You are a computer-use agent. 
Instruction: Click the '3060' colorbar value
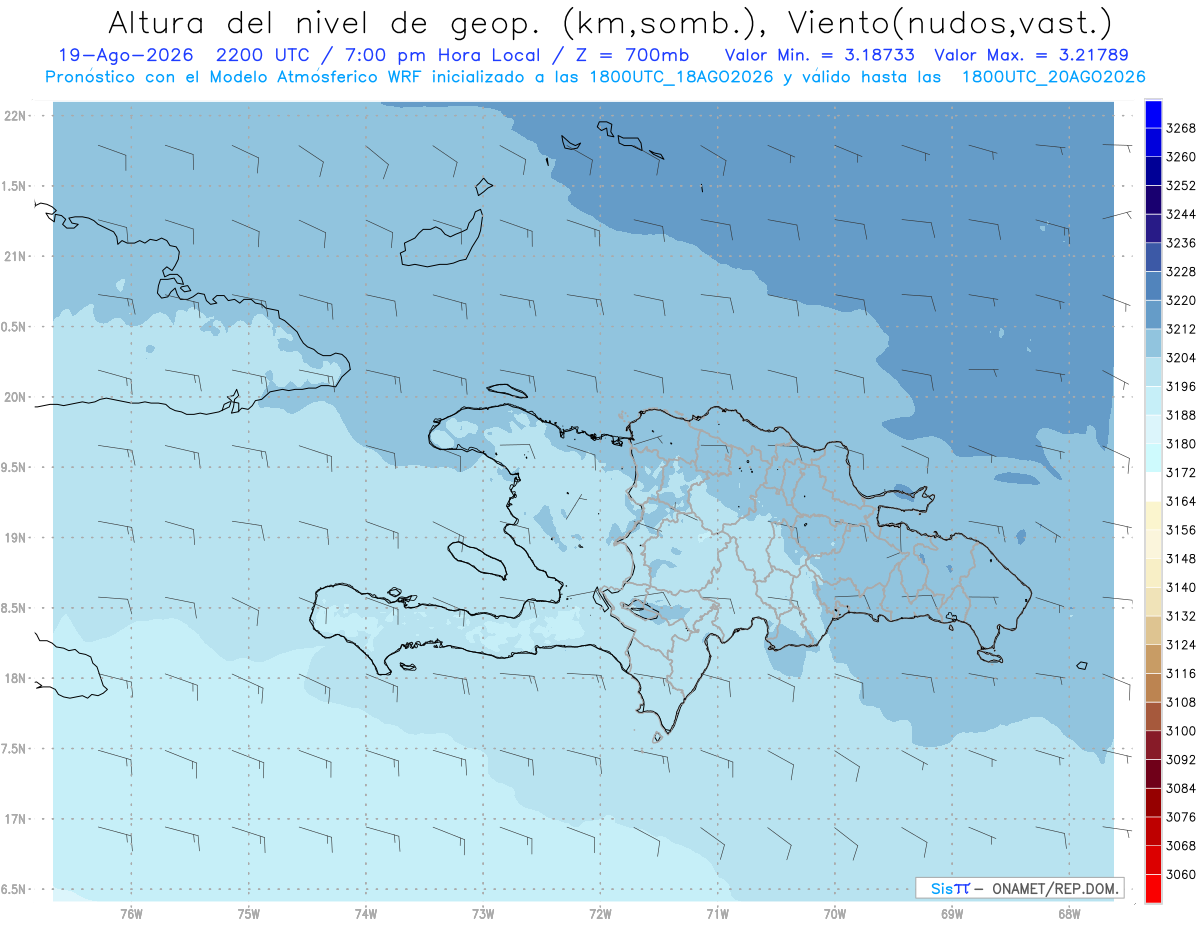[x=1181, y=874]
